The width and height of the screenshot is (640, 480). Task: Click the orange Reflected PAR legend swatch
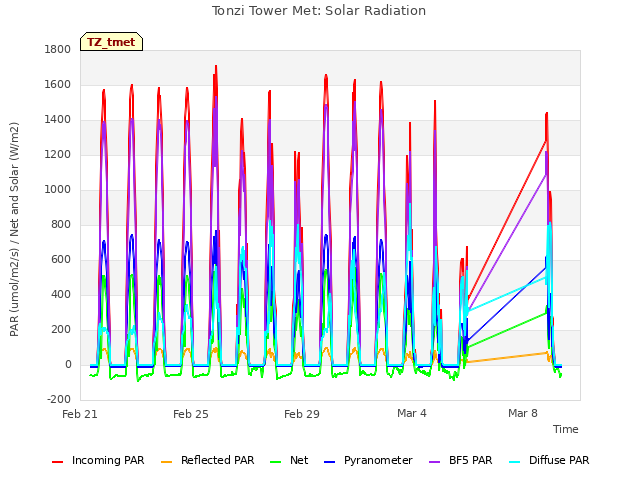point(167,462)
